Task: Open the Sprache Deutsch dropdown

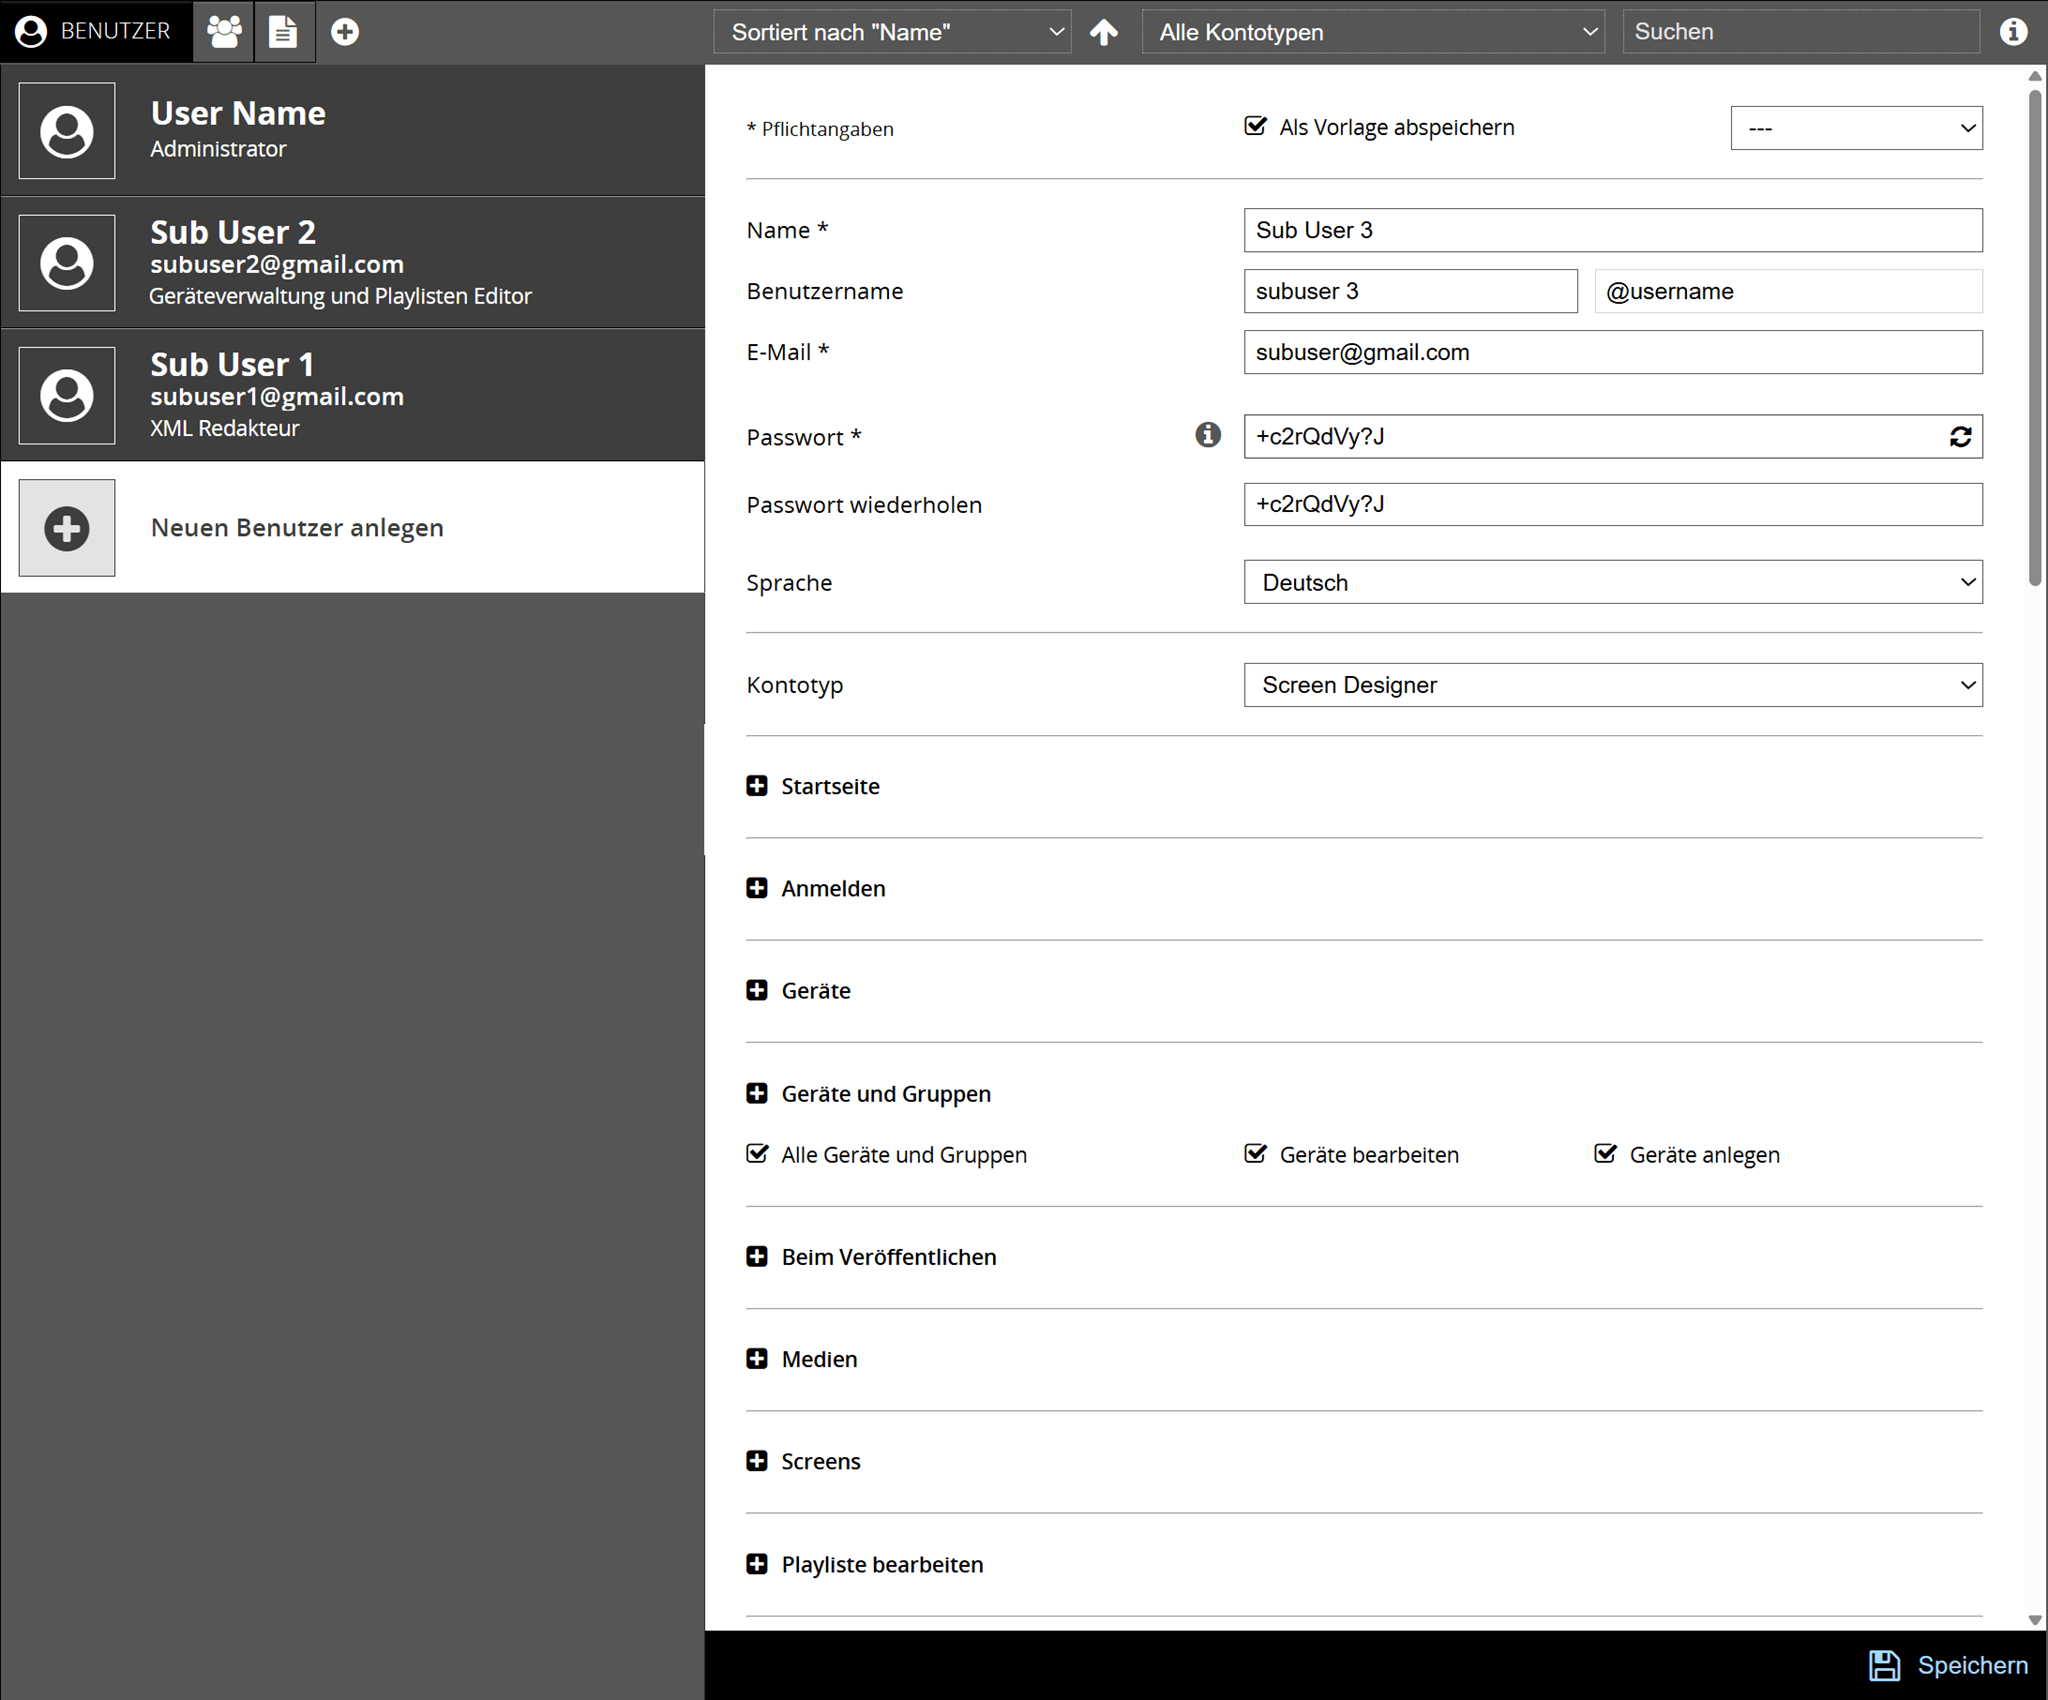Action: click(1612, 582)
